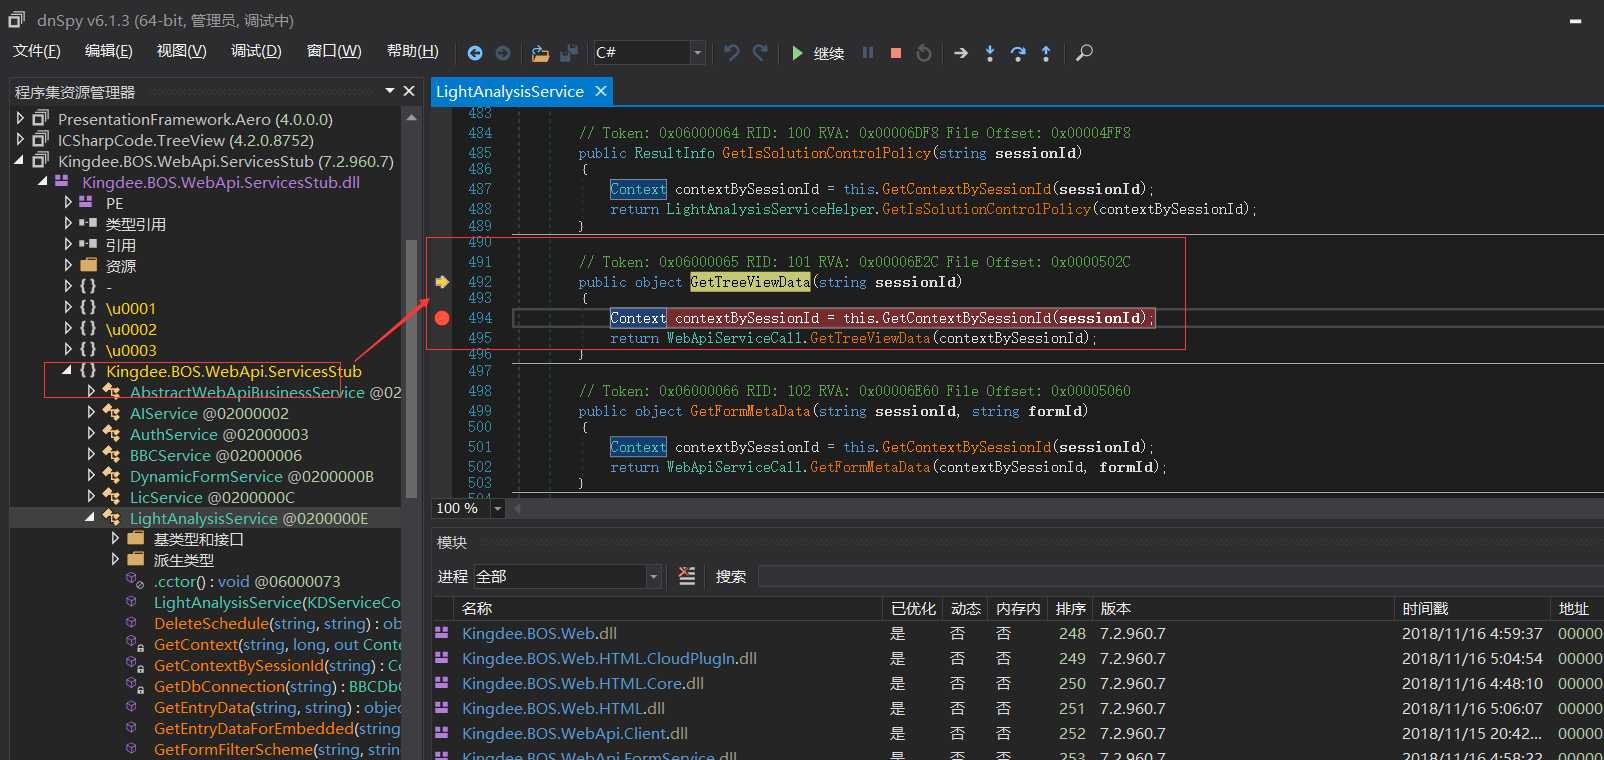The width and height of the screenshot is (1604, 760).
Task: Select DynamicFormService in the tree
Action: point(251,476)
